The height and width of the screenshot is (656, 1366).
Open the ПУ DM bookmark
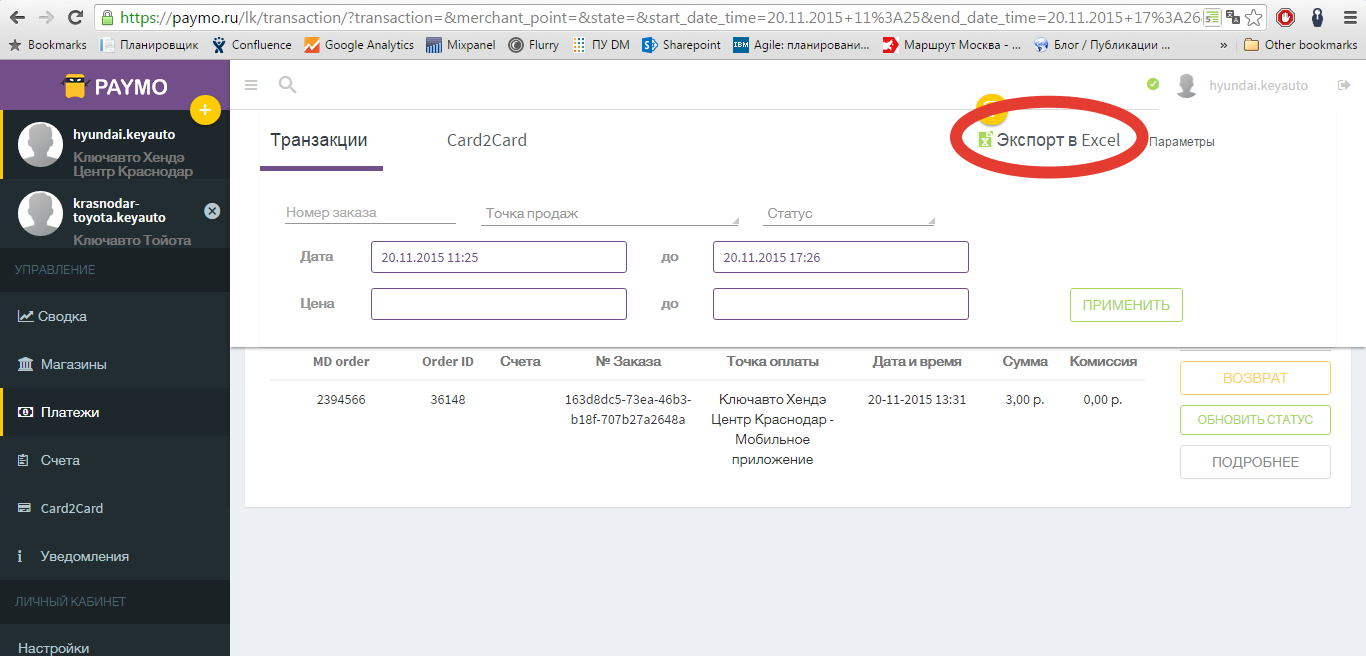click(601, 45)
